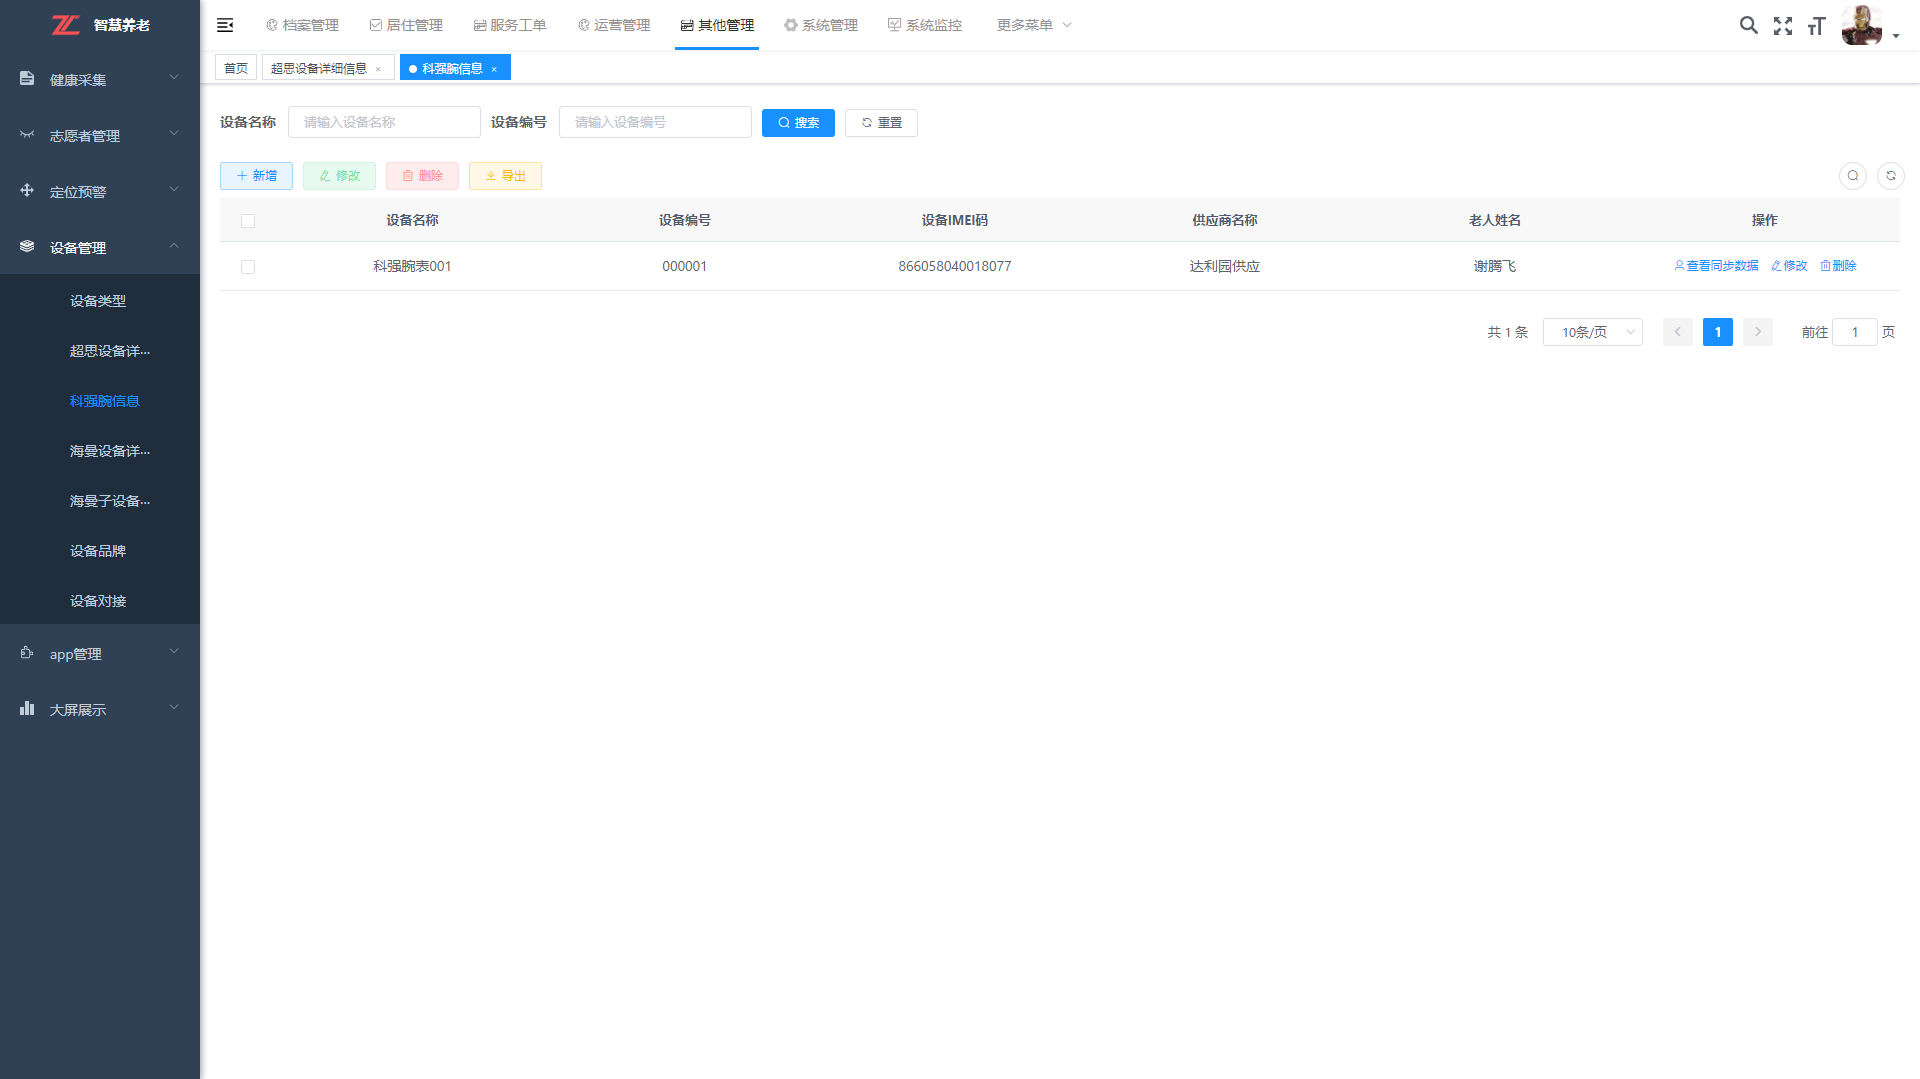The image size is (1920, 1079).
Task: Expand the 更多菜单 dropdown
Action: coord(1033,25)
